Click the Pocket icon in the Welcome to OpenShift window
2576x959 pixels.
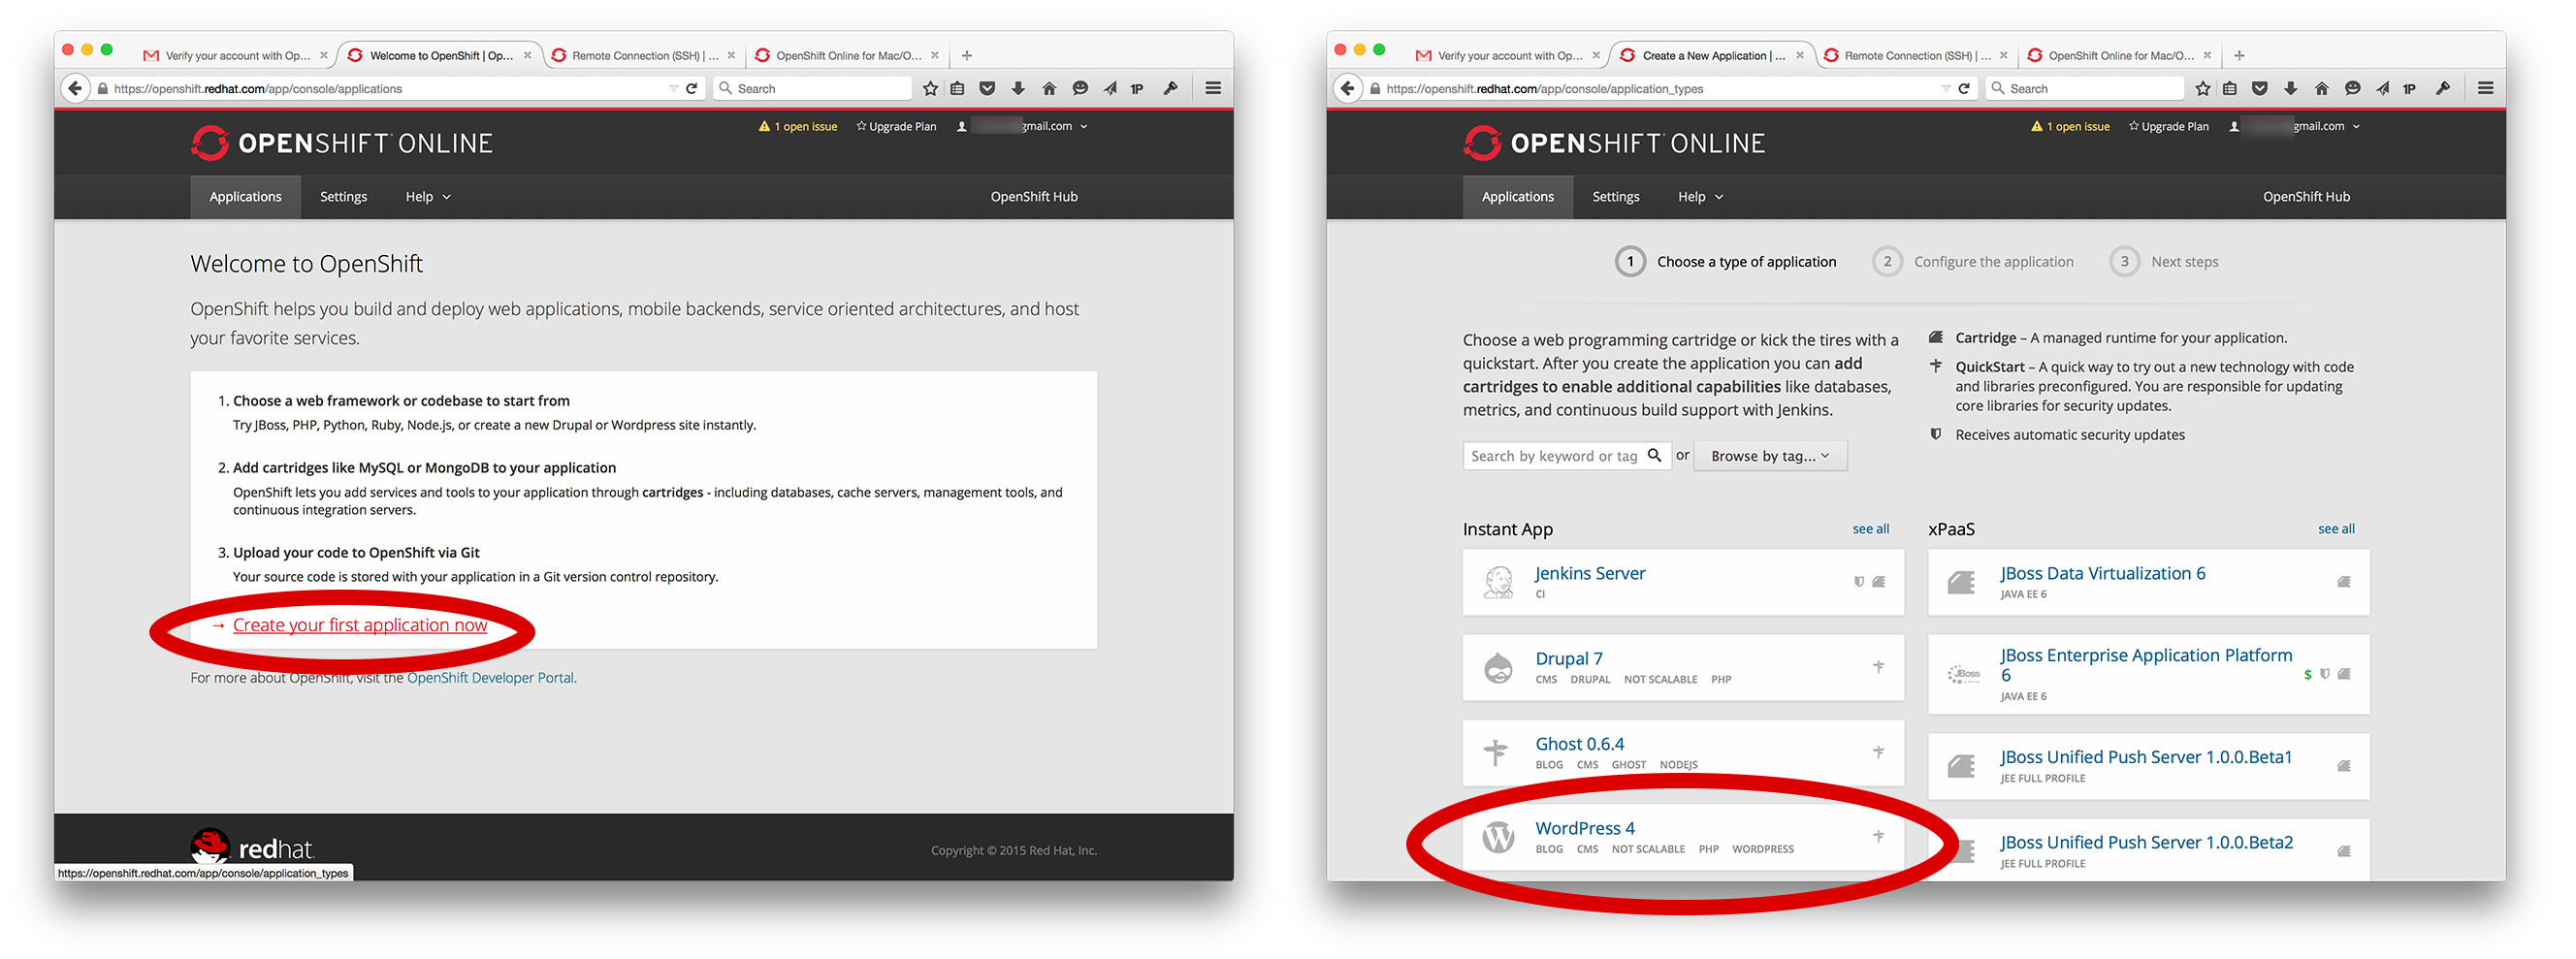(x=988, y=88)
